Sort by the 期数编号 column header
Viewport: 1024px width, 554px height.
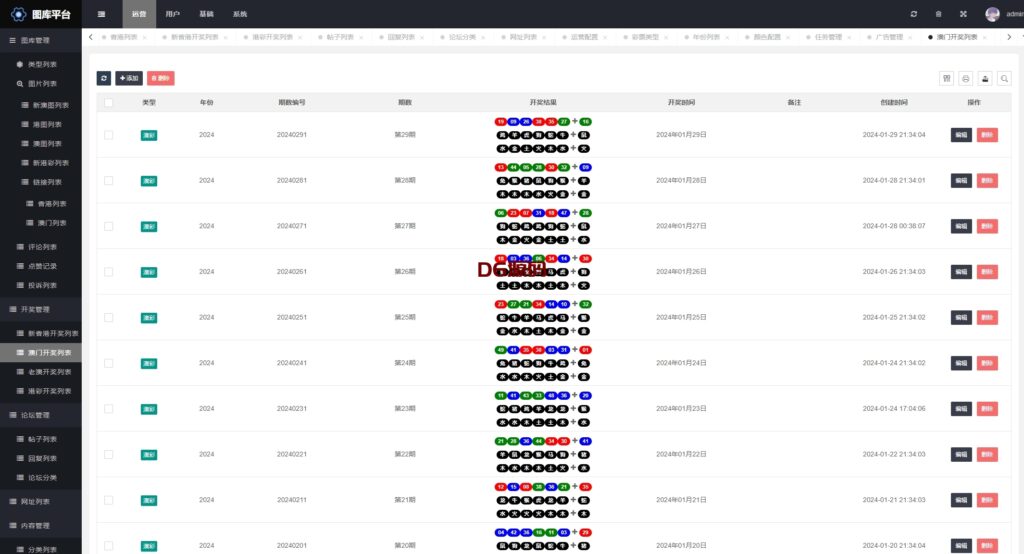click(292, 103)
